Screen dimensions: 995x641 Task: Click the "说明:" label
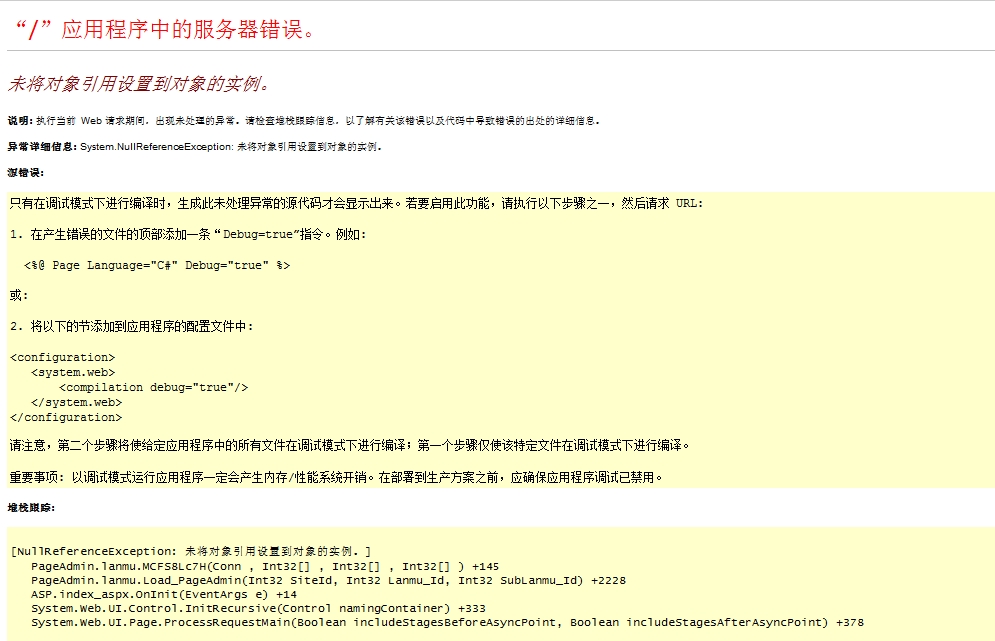click(x=19, y=120)
